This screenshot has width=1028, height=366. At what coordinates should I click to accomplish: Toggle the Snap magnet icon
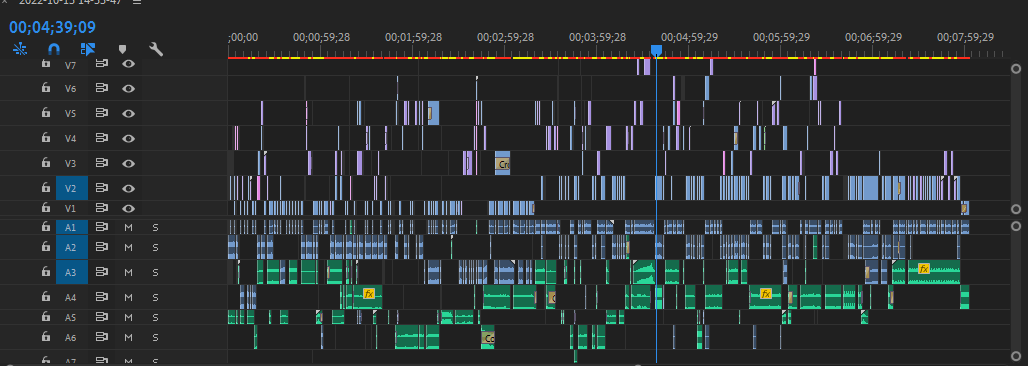(x=54, y=49)
